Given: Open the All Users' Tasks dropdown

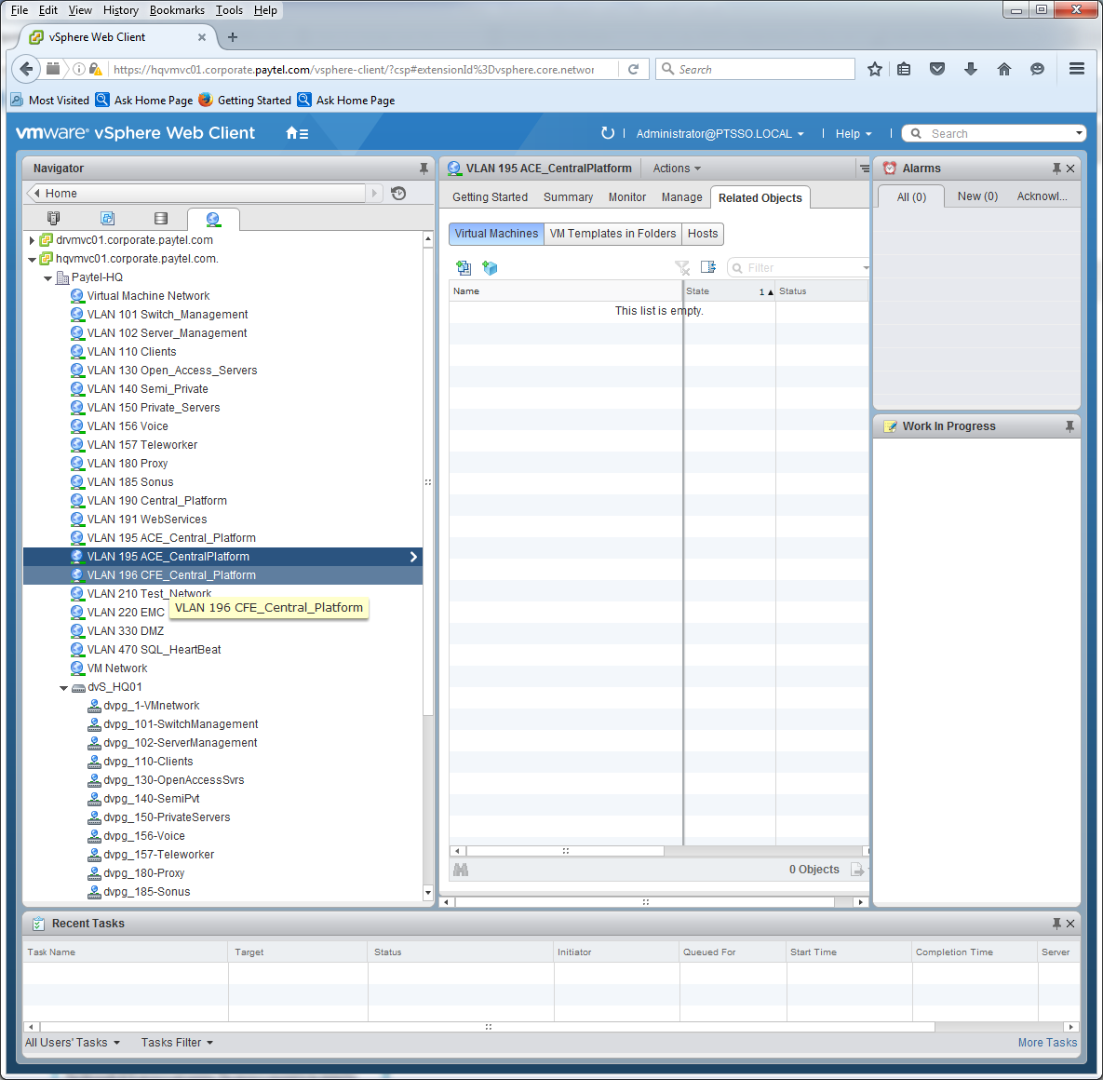Looking at the screenshot, I should coord(72,1042).
